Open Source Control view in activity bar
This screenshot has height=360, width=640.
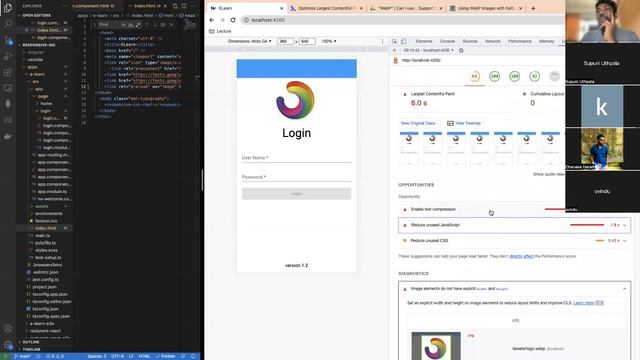click(x=8, y=40)
